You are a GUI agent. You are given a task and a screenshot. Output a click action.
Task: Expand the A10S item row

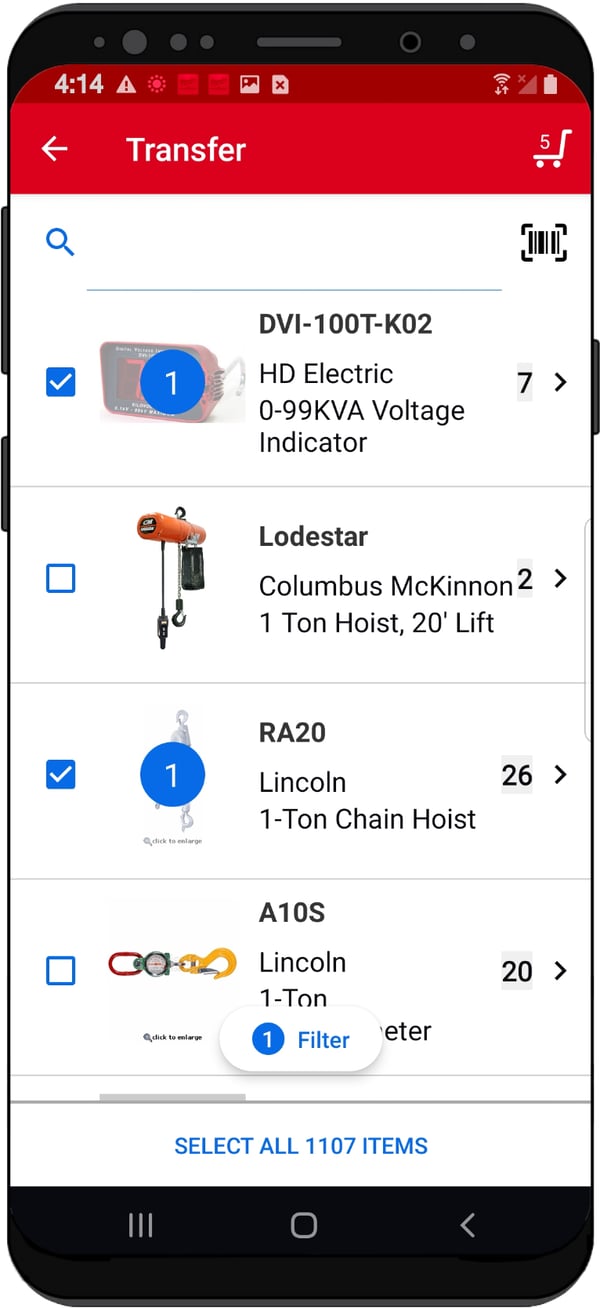coord(560,970)
